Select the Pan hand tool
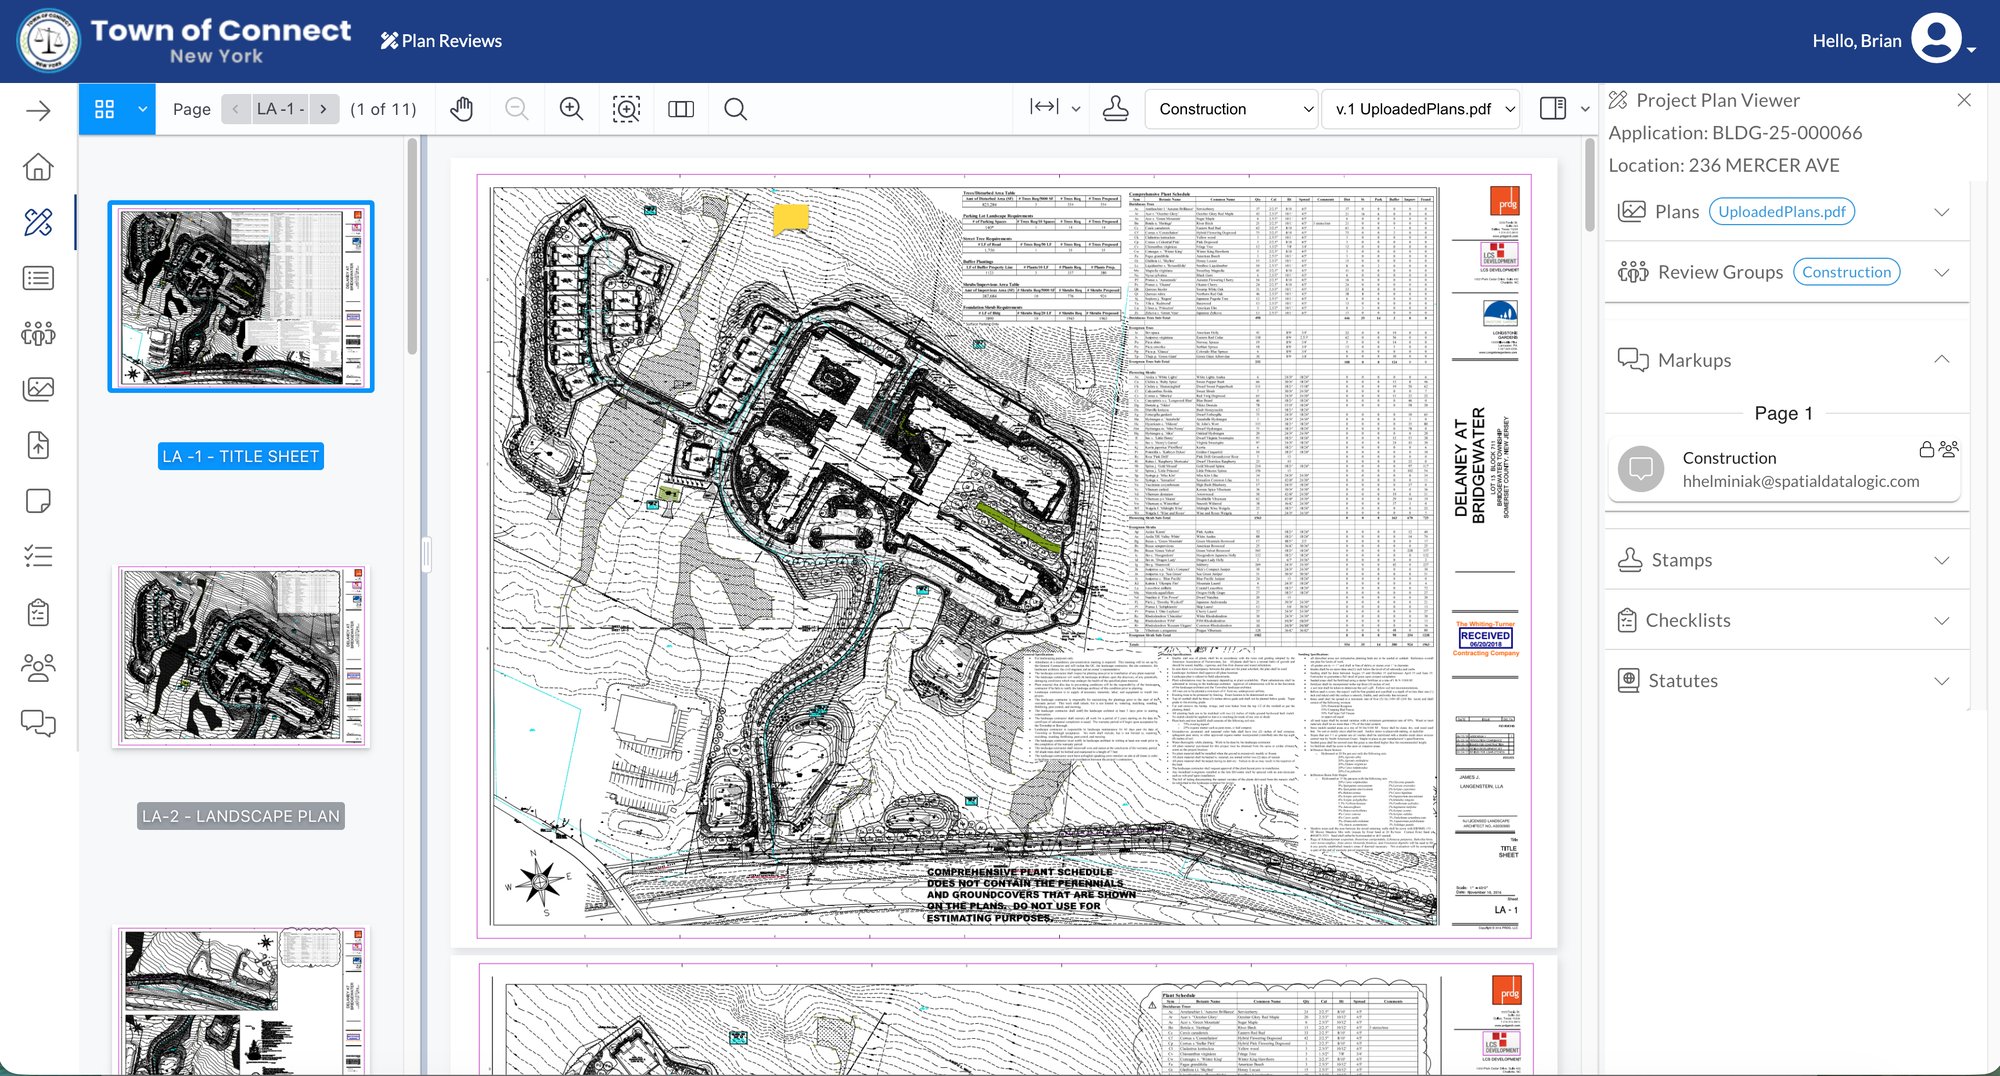 461,109
